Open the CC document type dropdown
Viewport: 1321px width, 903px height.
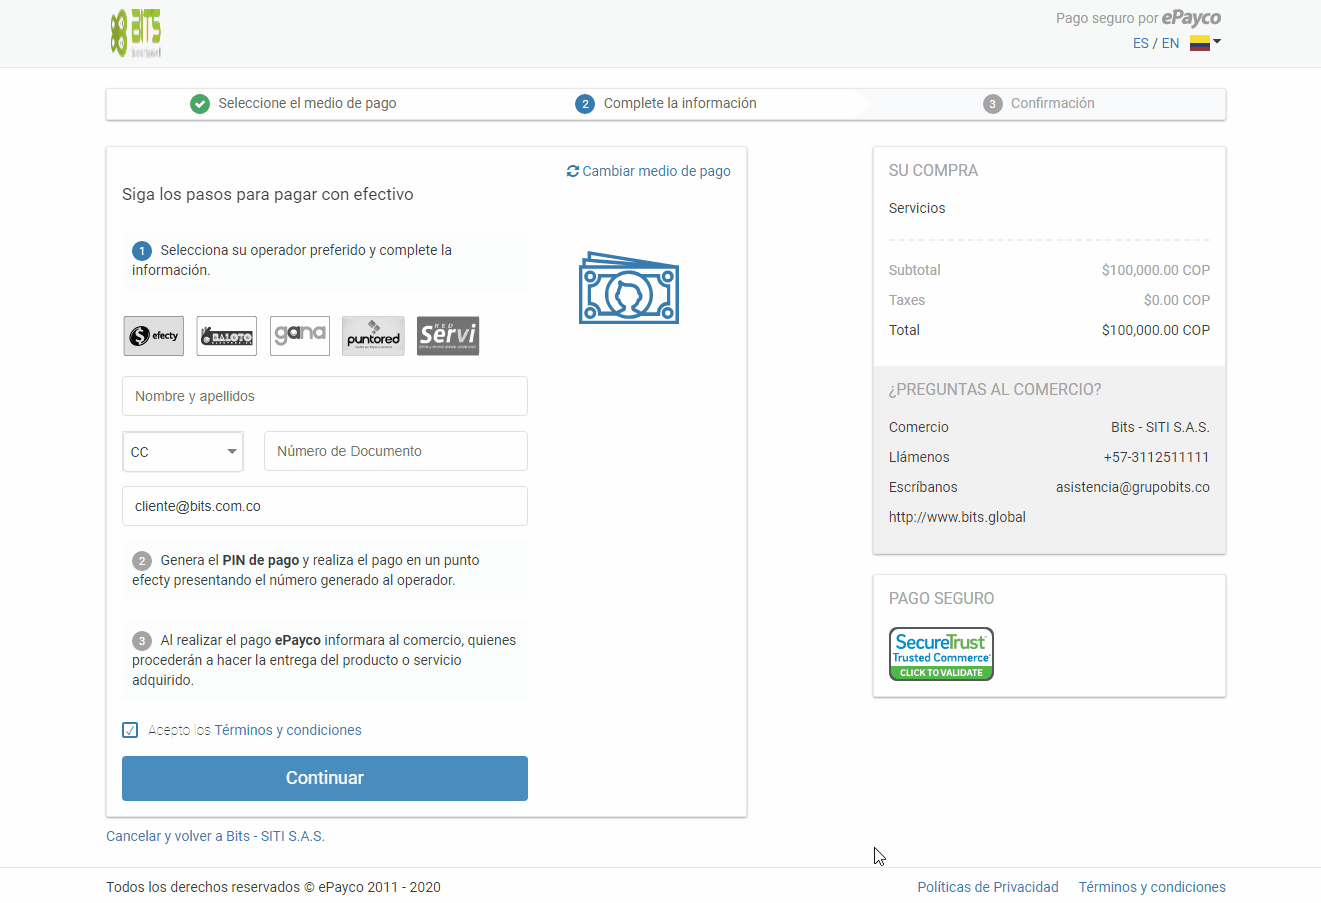(x=183, y=452)
